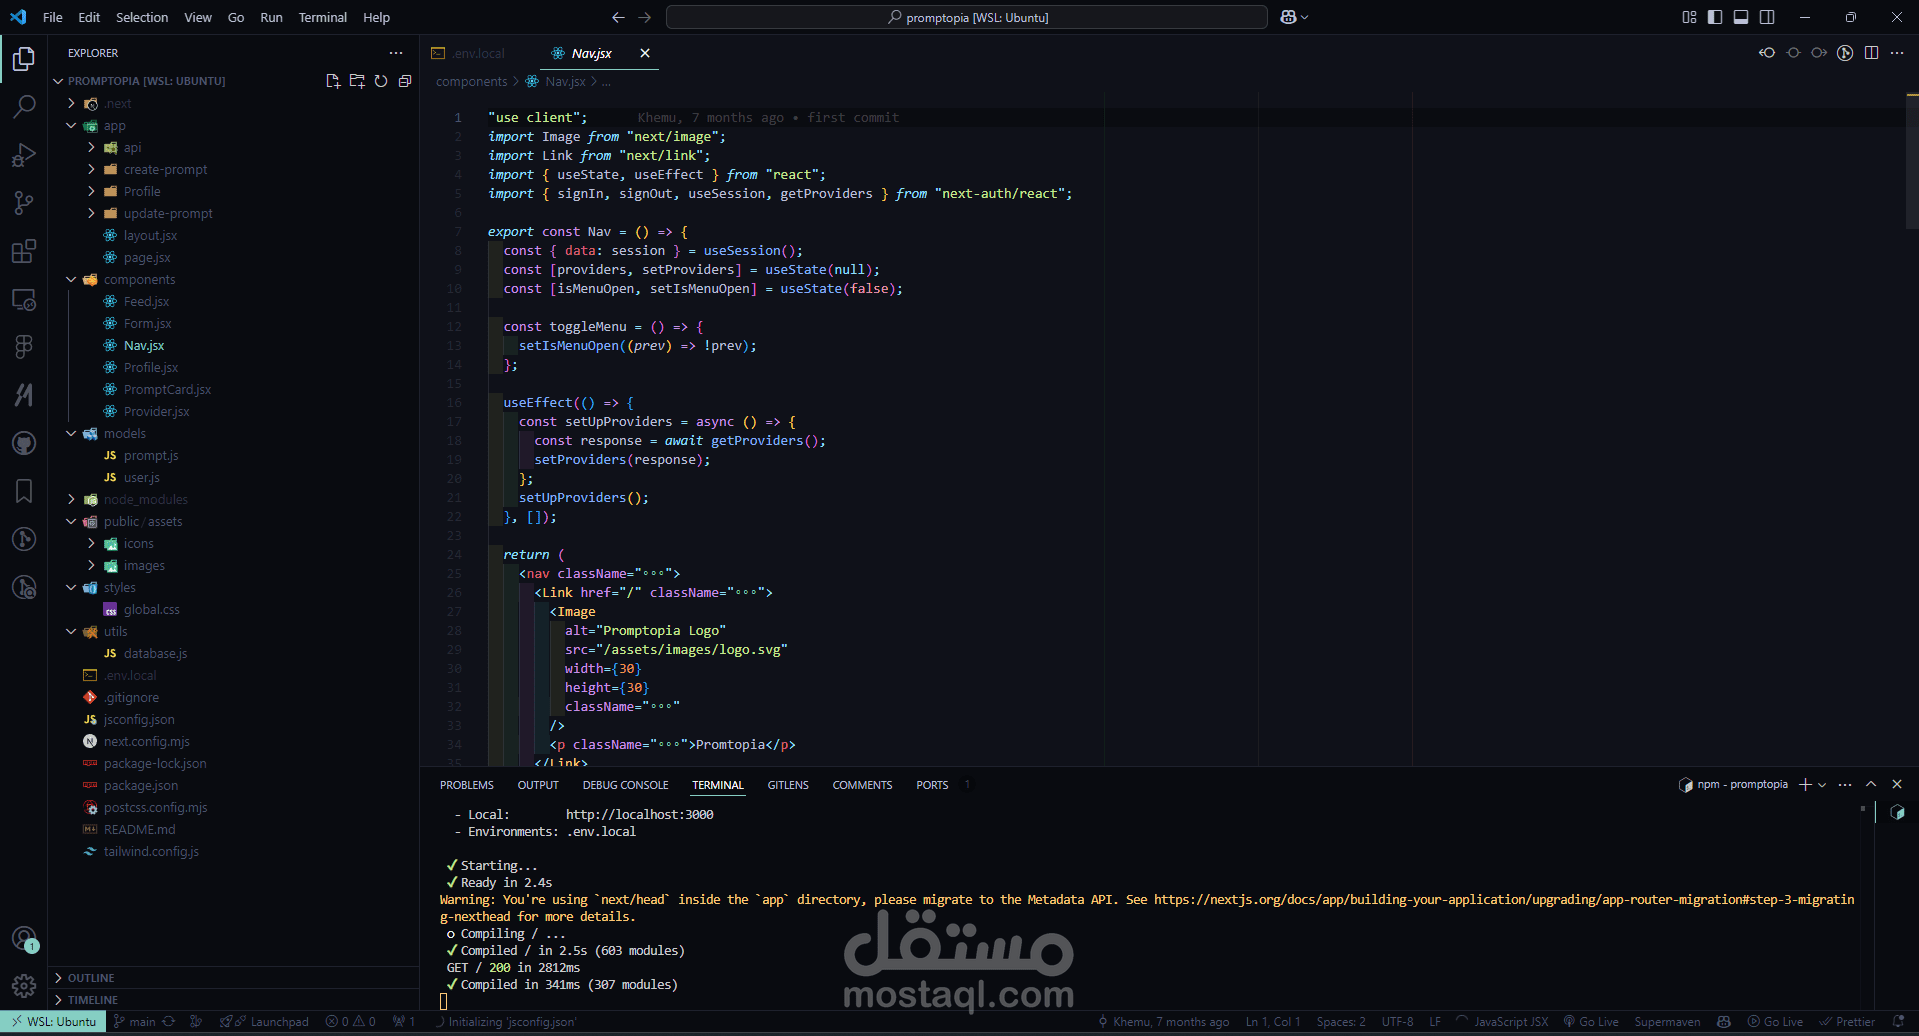Open the Copilot chat menu

tap(1294, 17)
